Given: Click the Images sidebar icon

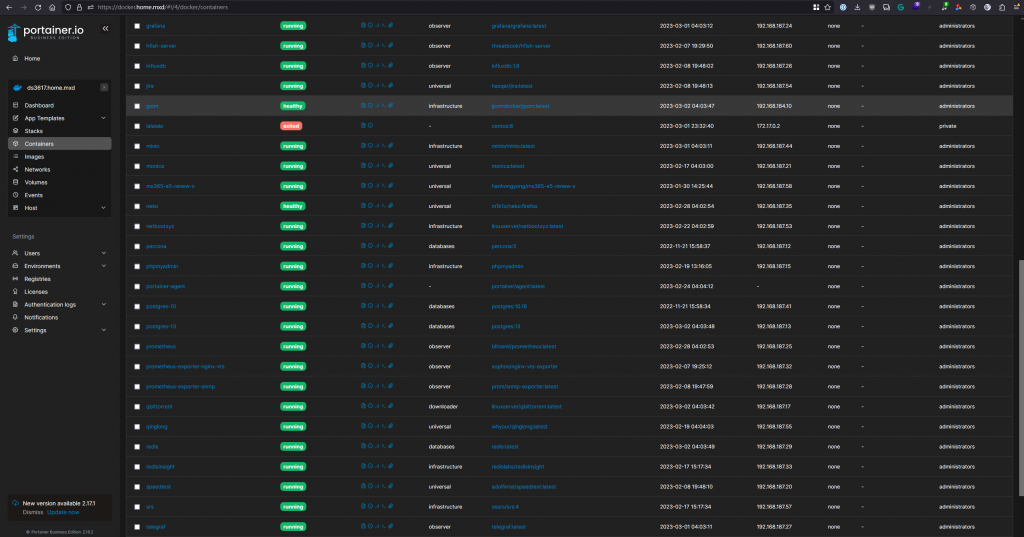Looking at the screenshot, I should point(16,157).
